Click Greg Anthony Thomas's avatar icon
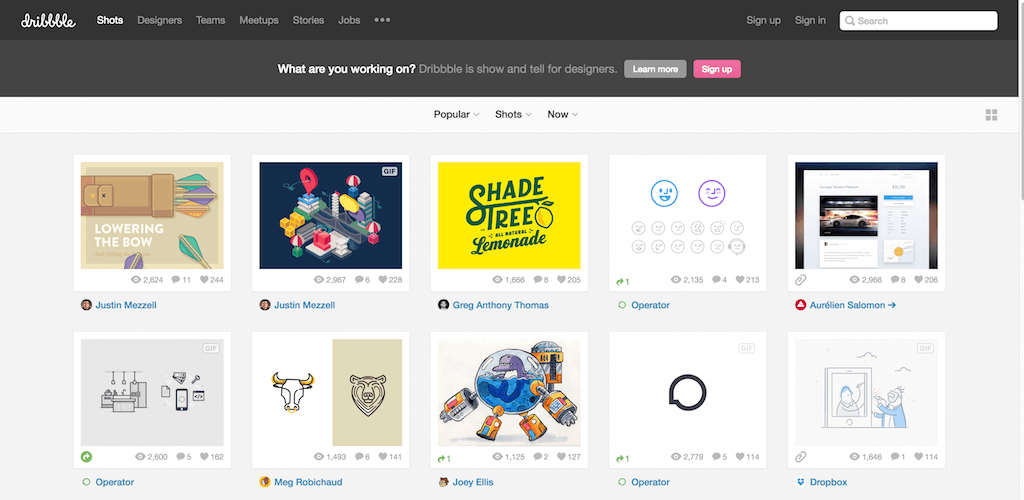 [x=443, y=305]
